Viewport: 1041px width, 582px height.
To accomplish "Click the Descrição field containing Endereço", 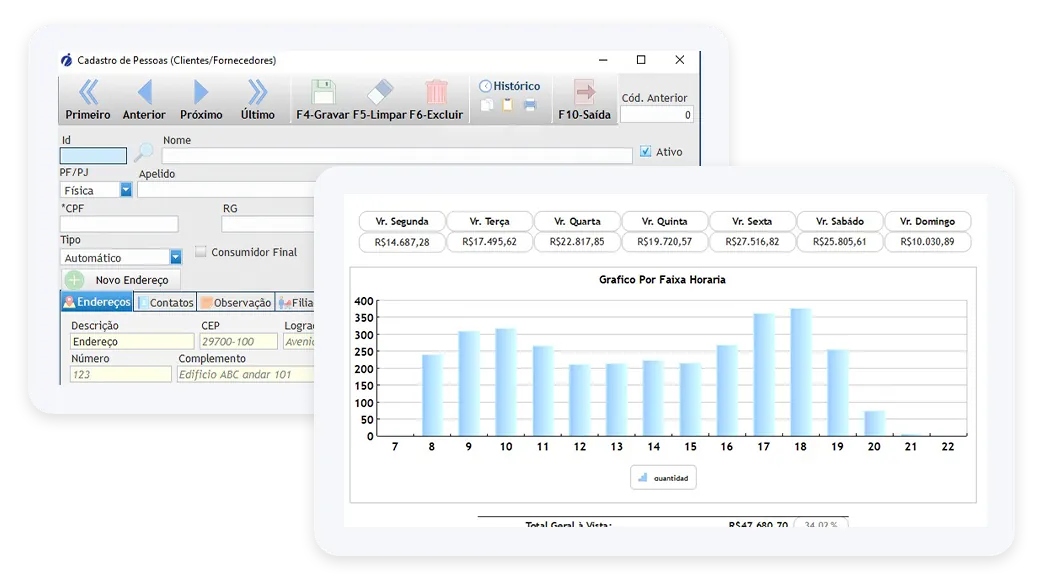I will tap(132, 342).
